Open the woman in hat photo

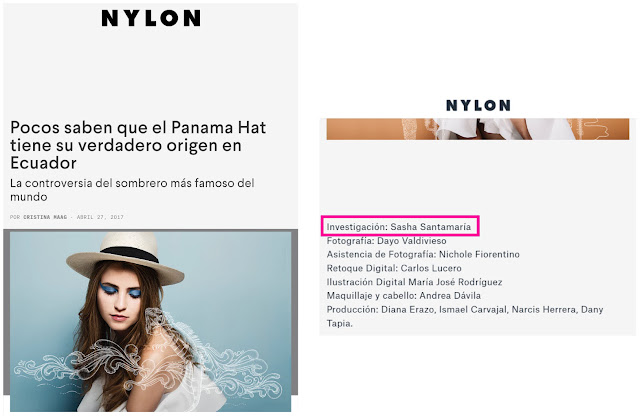click(151, 322)
